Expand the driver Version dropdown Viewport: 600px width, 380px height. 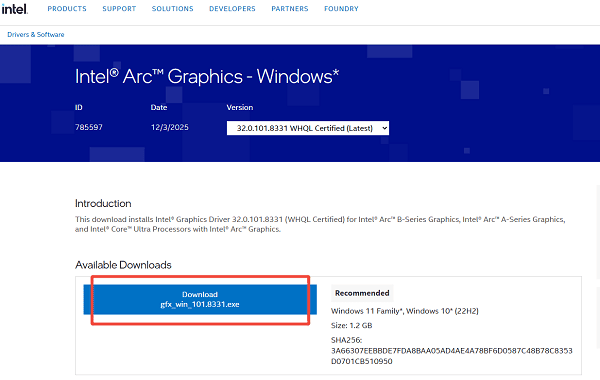pos(308,128)
